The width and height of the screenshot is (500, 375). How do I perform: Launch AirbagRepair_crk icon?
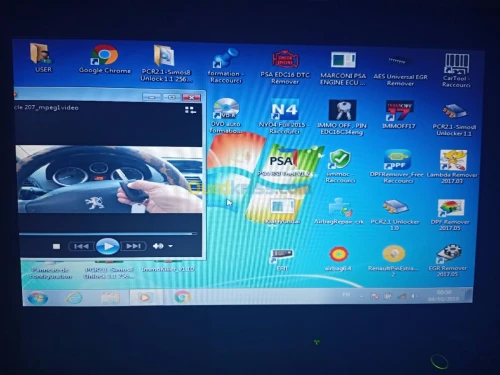(x=339, y=207)
